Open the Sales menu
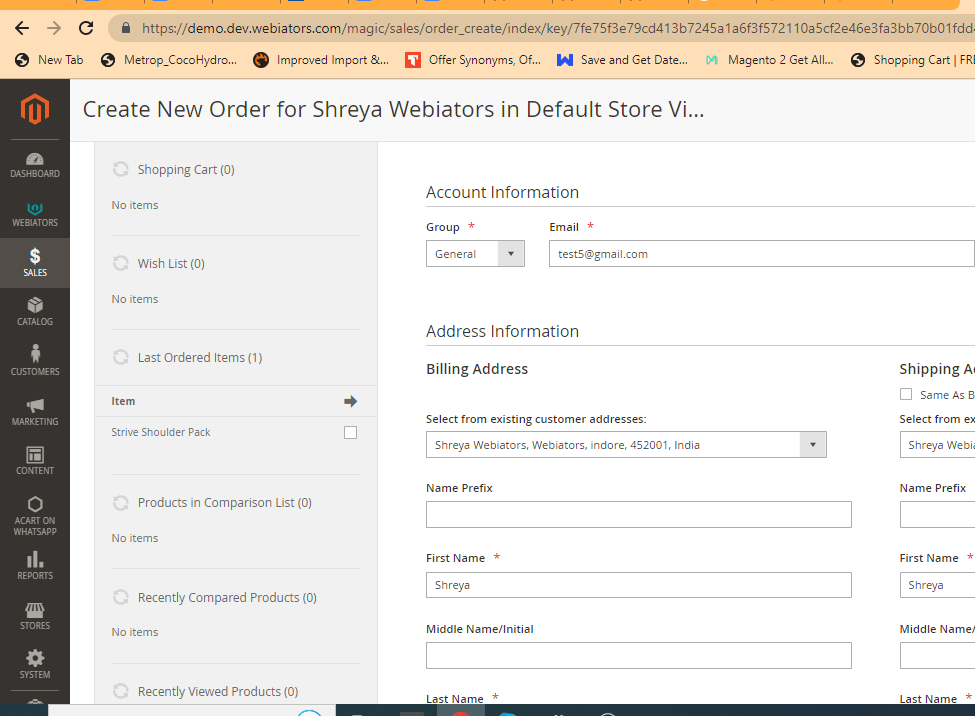The height and width of the screenshot is (716, 975). pos(35,263)
